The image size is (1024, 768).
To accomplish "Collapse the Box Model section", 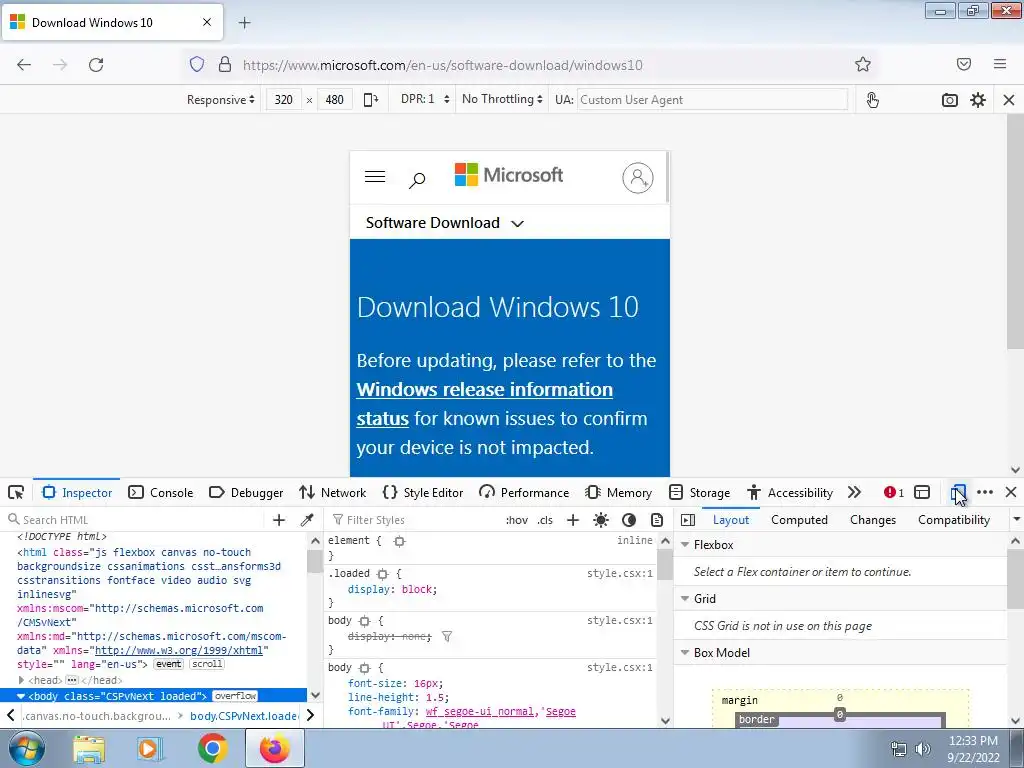I will pos(686,652).
